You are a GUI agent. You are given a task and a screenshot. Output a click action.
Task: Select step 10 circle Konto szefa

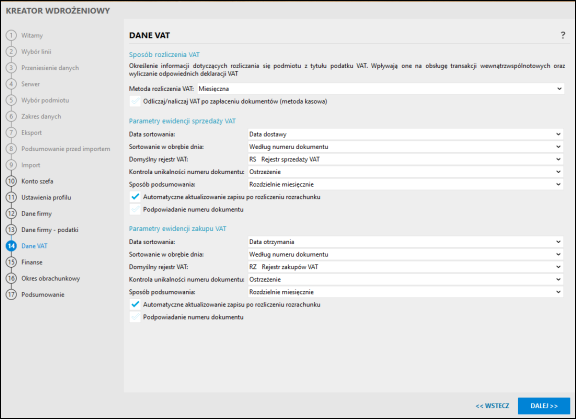[x=11, y=181]
